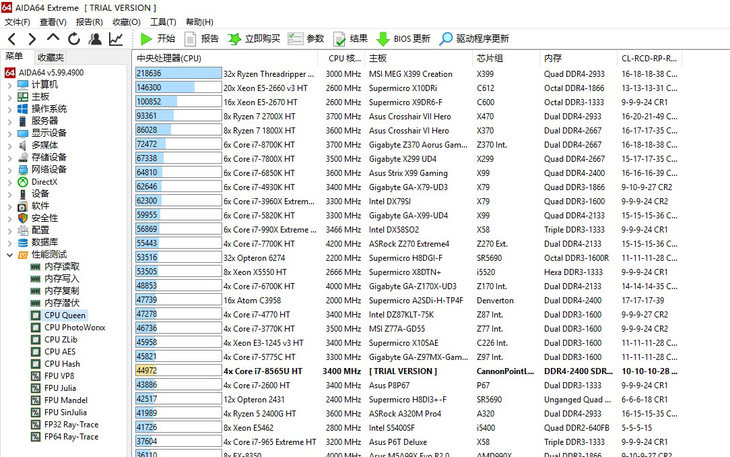Click the up-level arrow icon
Viewport: 730px width, 457px height.
tap(53, 38)
